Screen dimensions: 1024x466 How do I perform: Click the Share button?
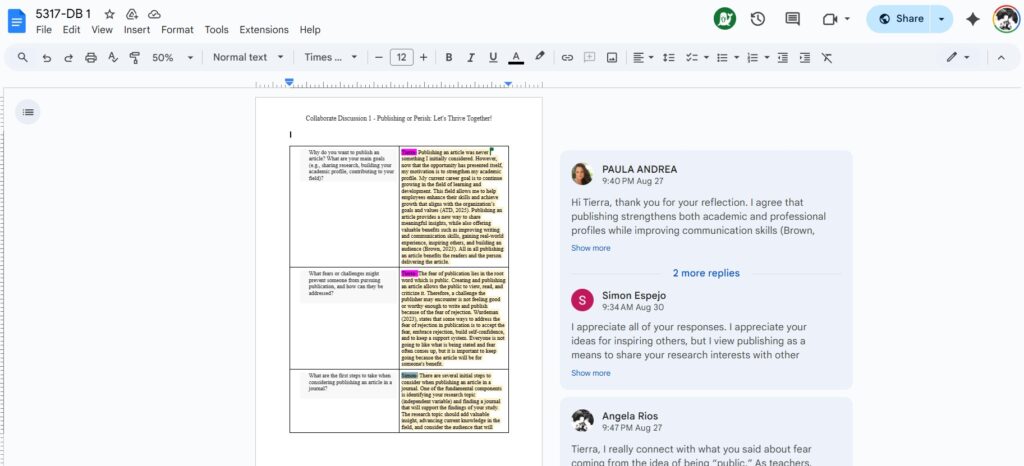coord(898,19)
